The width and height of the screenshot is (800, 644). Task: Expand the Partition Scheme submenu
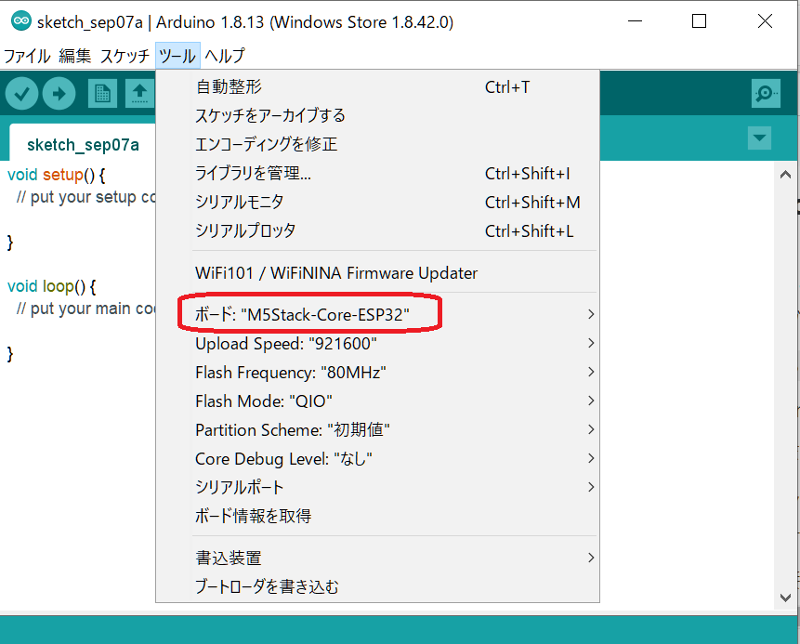click(378, 430)
